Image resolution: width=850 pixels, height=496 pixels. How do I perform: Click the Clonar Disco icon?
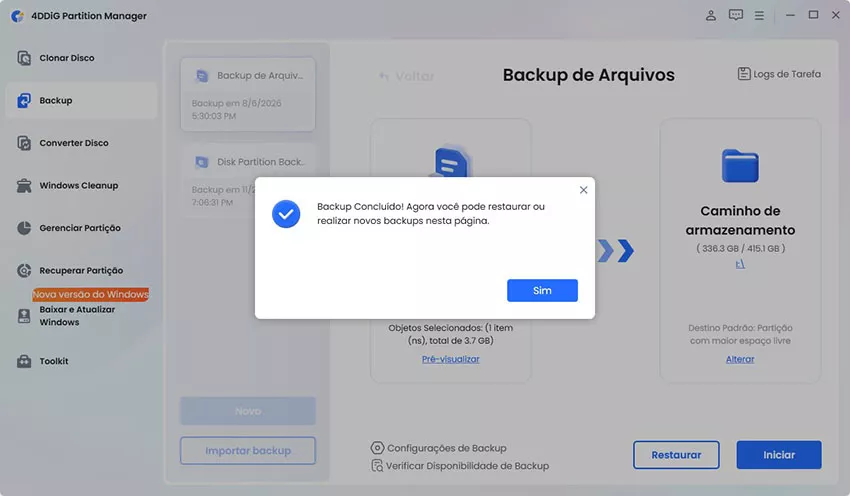[x=24, y=58]
